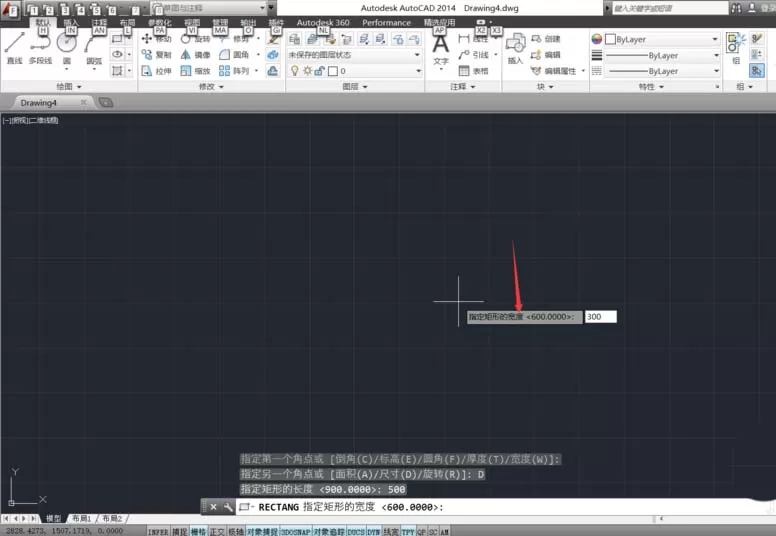Toggle layer on/off lightbulb icon
The image size is (776, 536).
pos(294,71)
